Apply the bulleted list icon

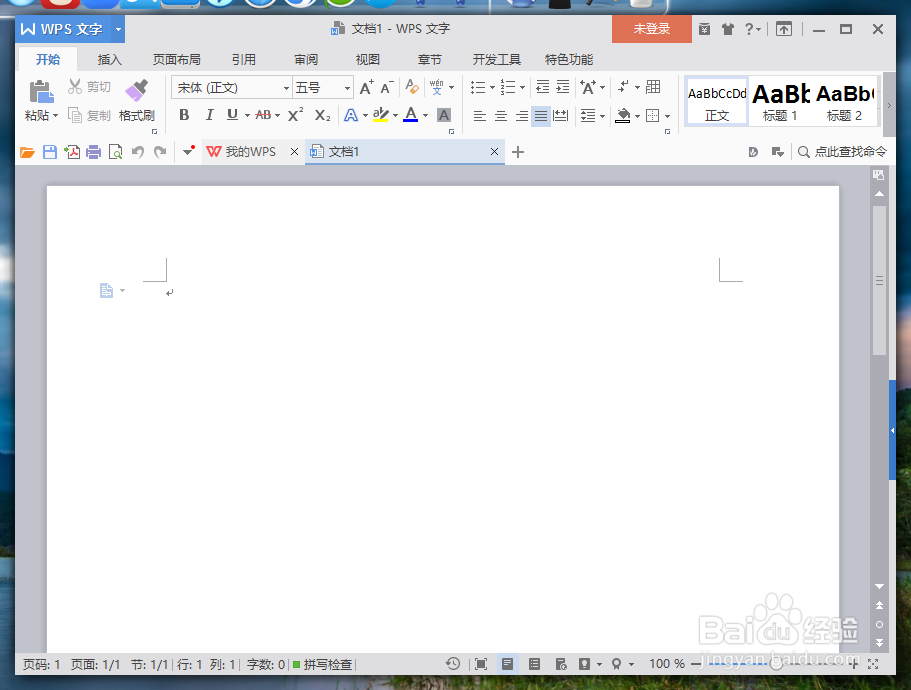(x=477, y=87)
